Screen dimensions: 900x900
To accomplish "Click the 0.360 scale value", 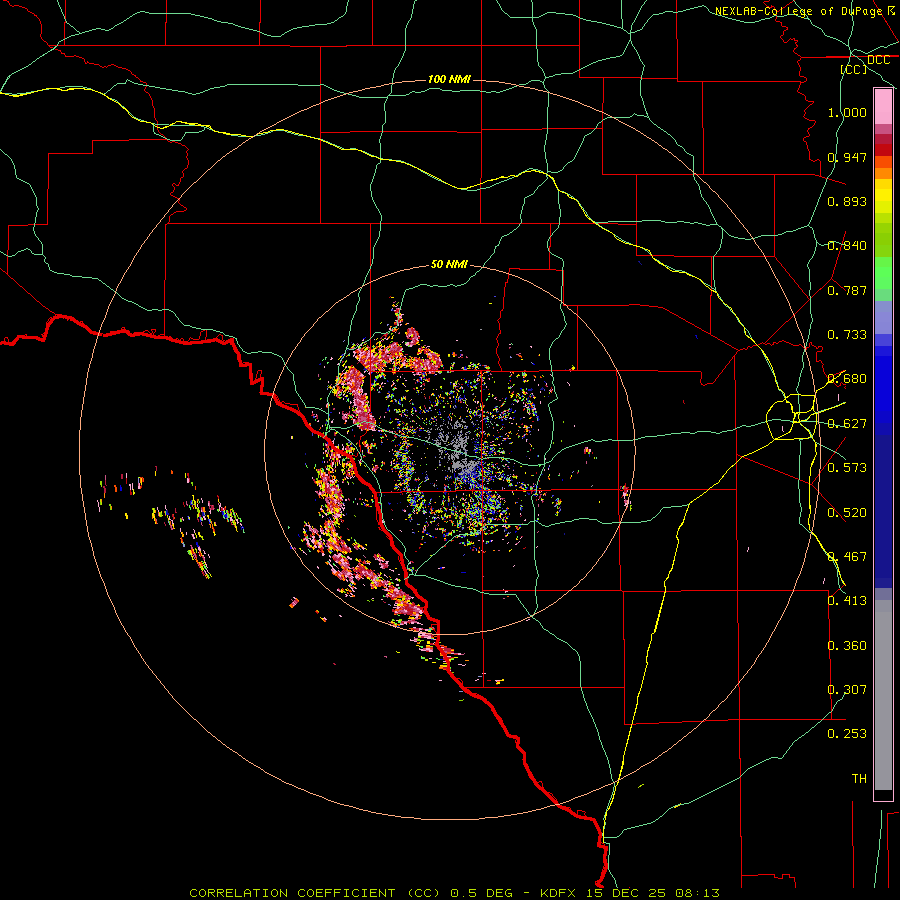I will pyautogui.click(x=847, y=646).
